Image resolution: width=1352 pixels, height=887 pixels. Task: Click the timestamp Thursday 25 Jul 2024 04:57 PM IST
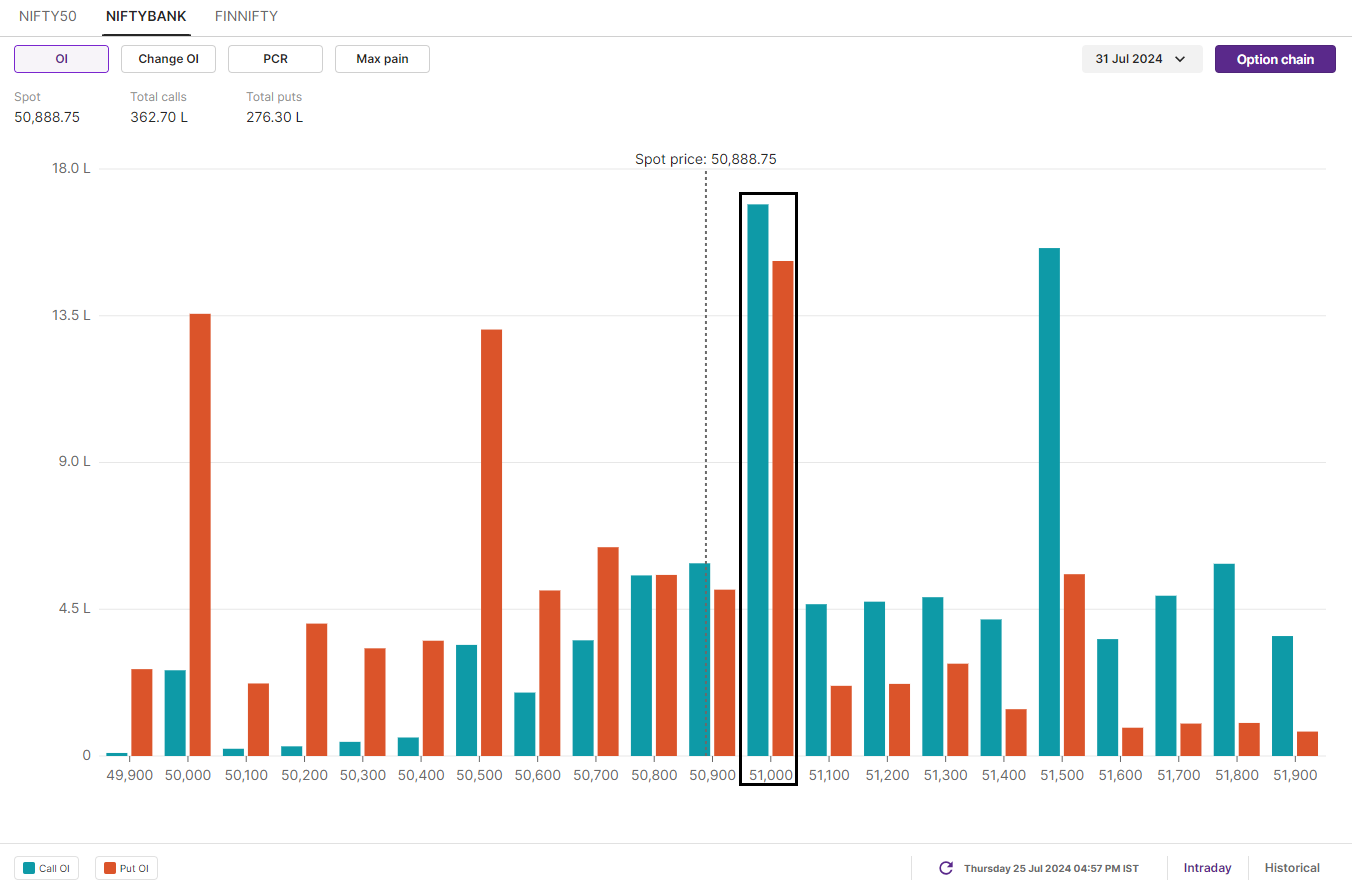pos(1051,868)
